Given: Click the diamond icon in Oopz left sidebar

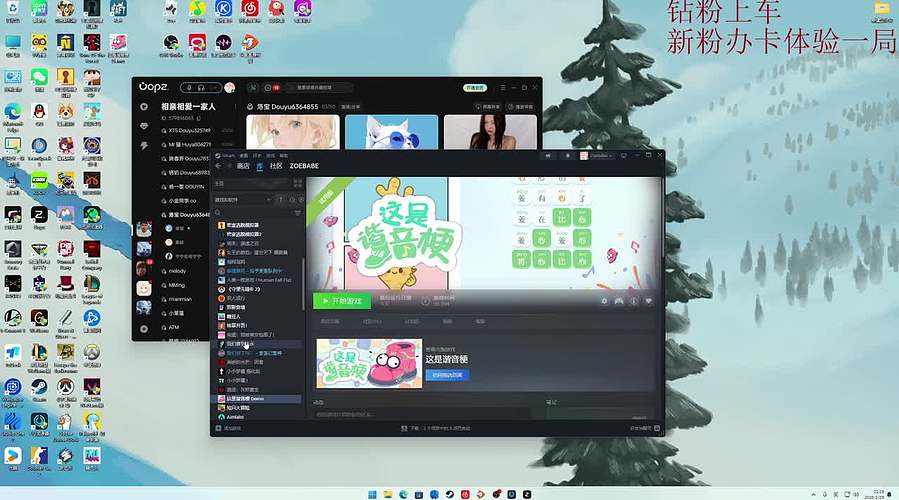Looking at the screenshot, I should (x=144, y=126).
